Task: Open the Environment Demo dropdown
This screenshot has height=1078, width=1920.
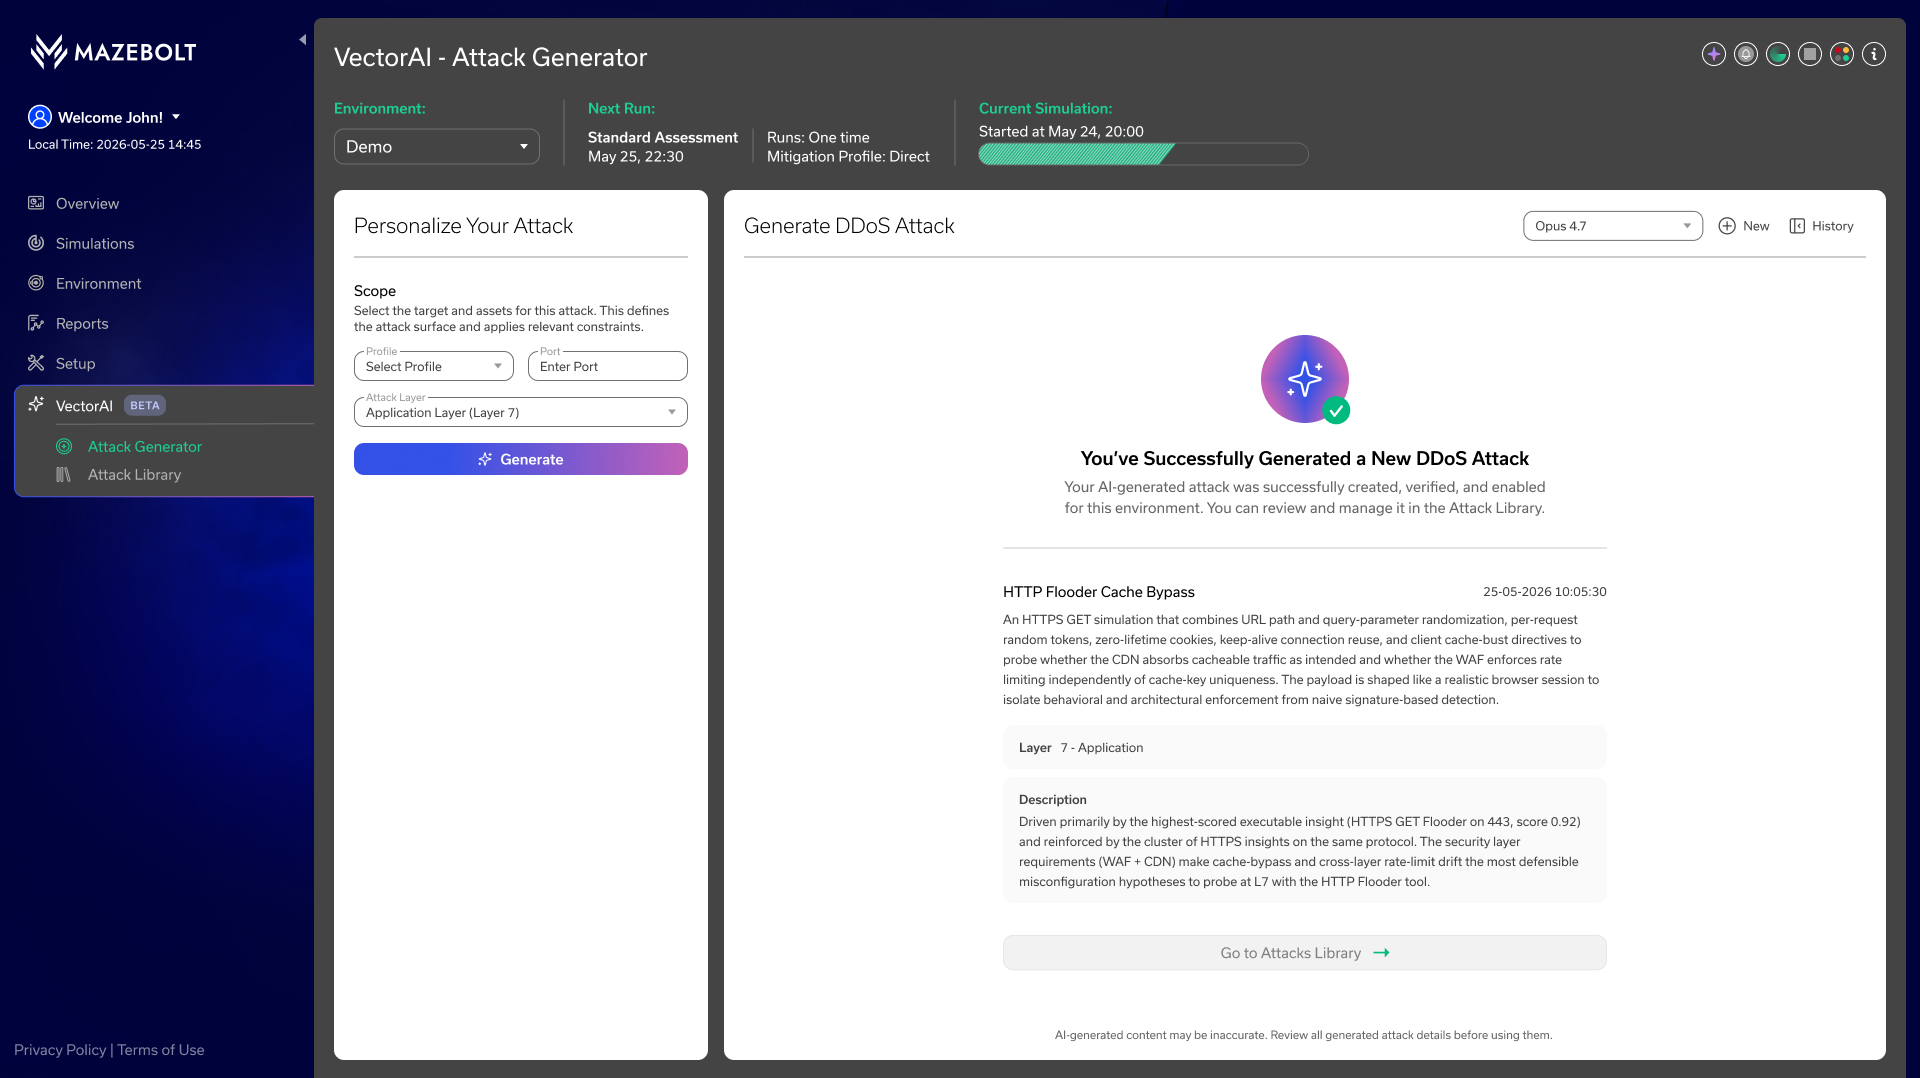Action: pyautogui.click(x=437, y=146)
